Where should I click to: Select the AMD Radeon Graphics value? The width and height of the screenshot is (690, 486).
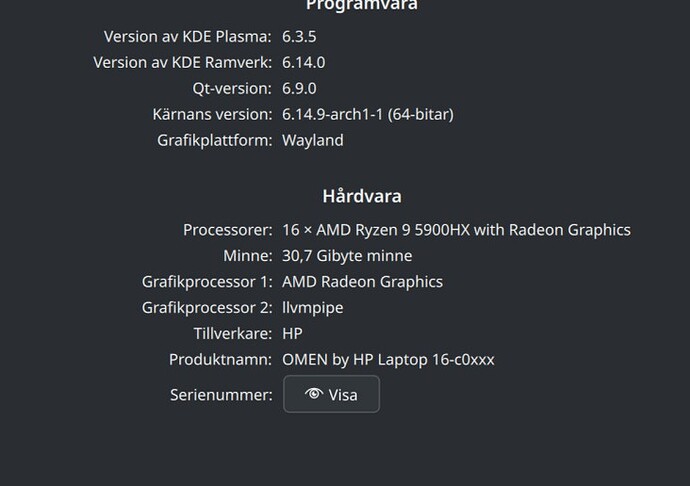click(x=363, y=282)
